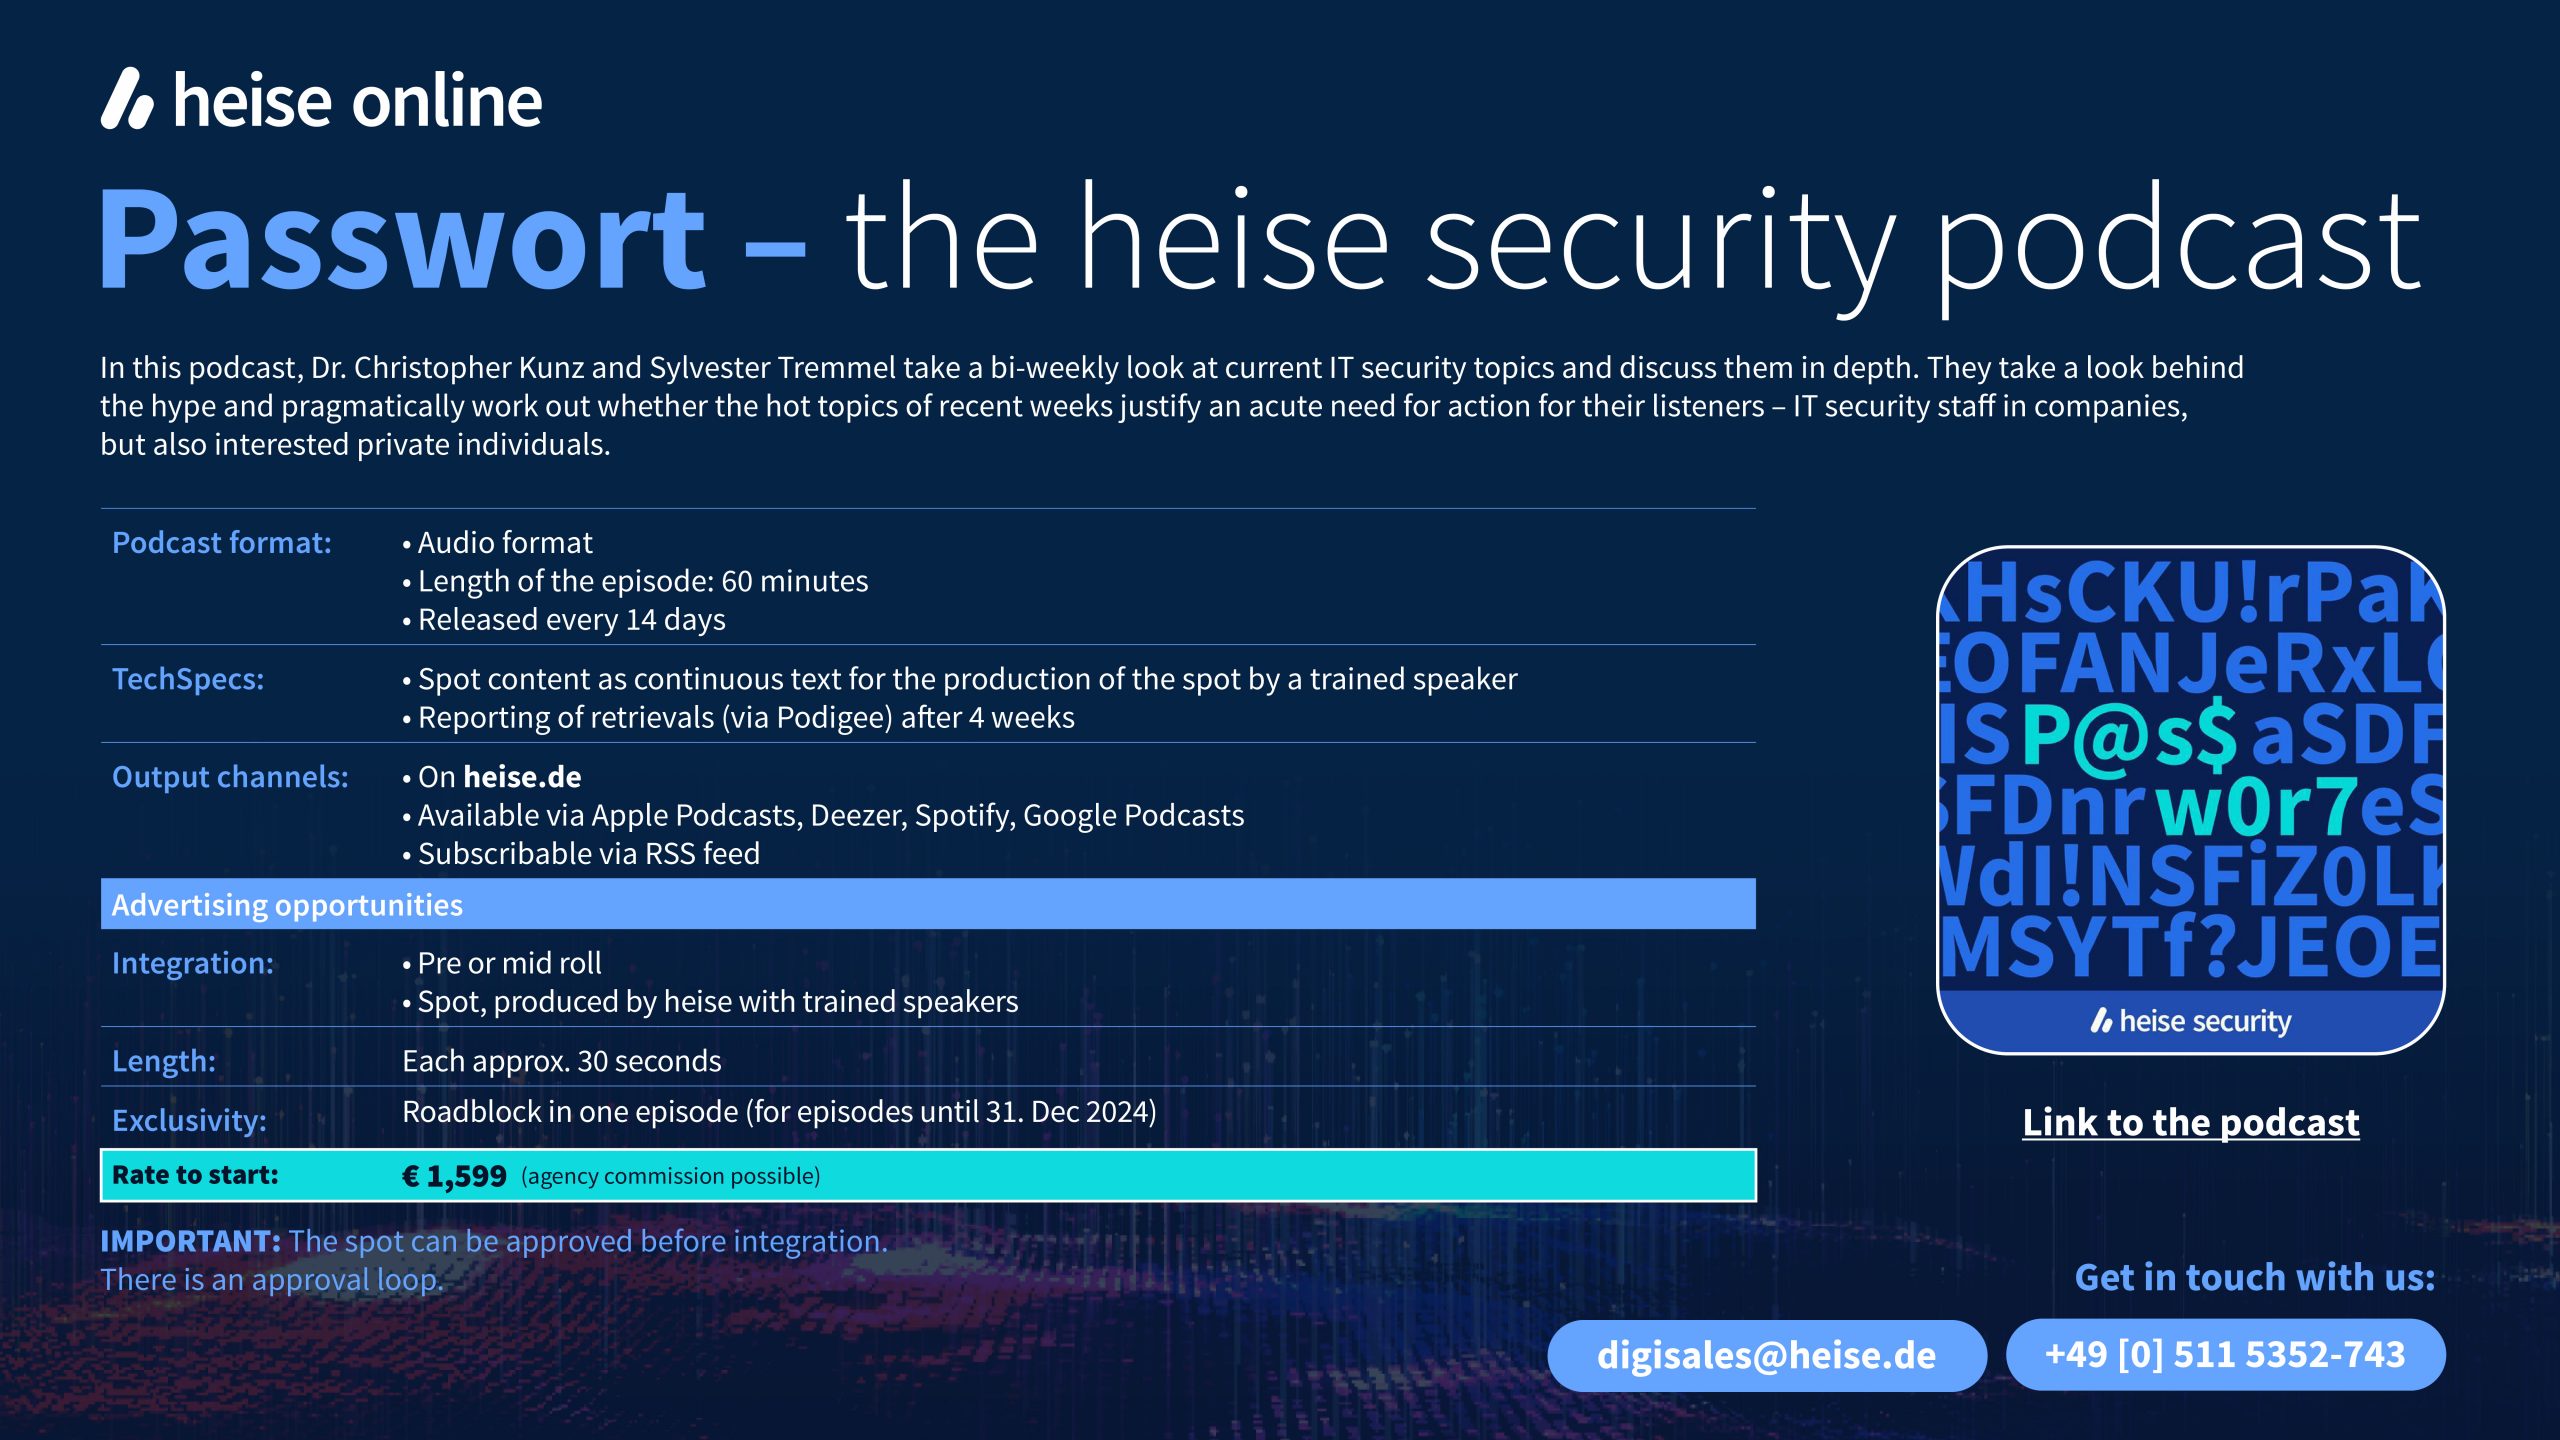Select the "Advertising opportunities" header bar
Screen dimensions: 2560x1440
(x=928, y=904)
